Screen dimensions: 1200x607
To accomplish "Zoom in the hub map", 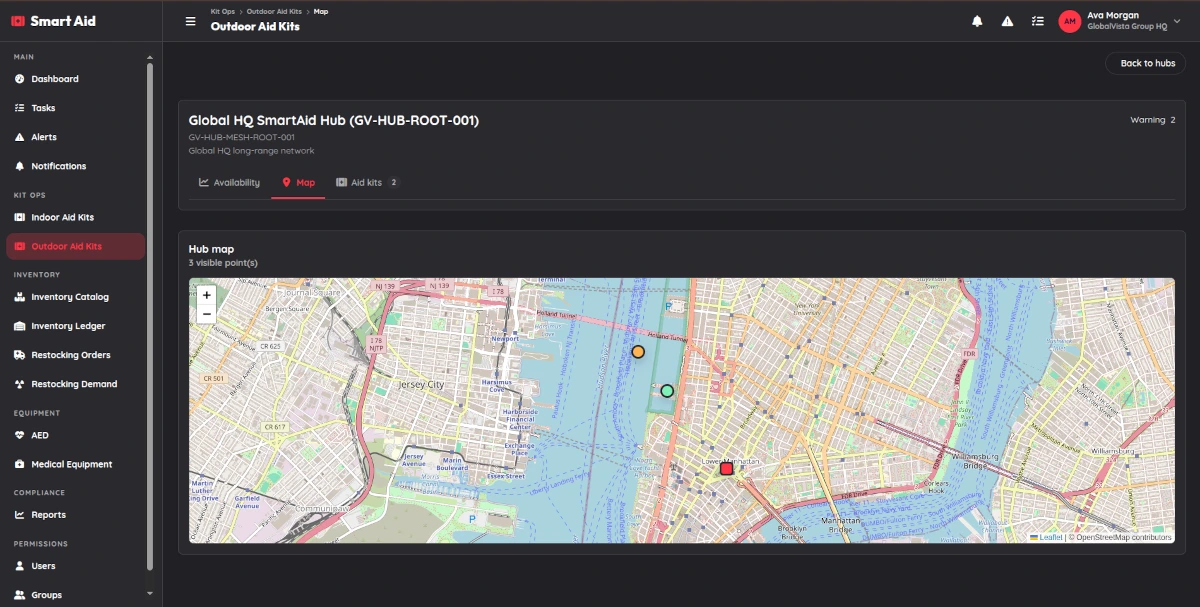I will [x=207, y=295].
